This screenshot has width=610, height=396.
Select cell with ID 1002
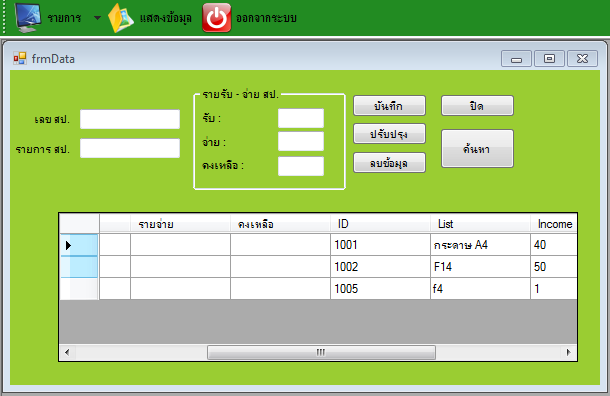(x=380, y=267)
